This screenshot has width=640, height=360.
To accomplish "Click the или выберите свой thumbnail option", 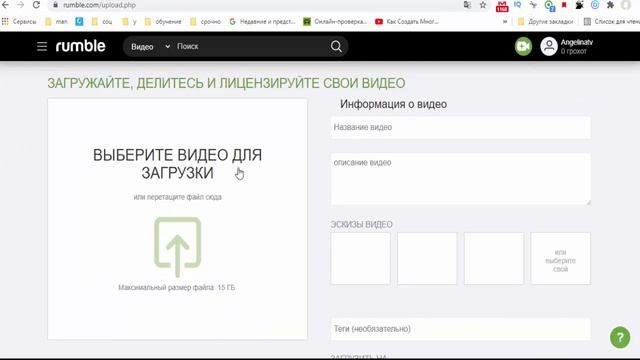I will 560,258.
